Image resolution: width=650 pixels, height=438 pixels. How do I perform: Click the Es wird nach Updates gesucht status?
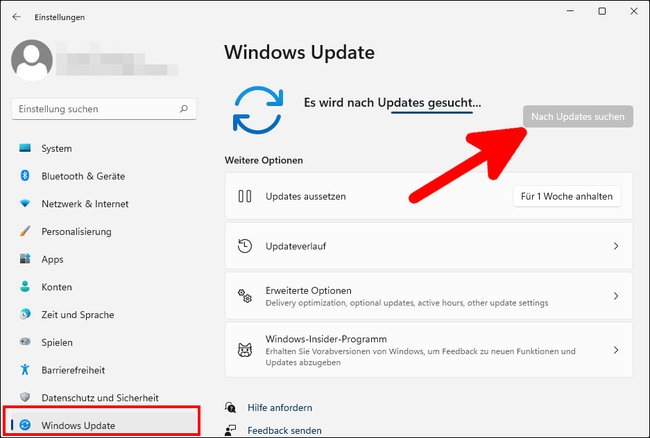tap(392, 102)
